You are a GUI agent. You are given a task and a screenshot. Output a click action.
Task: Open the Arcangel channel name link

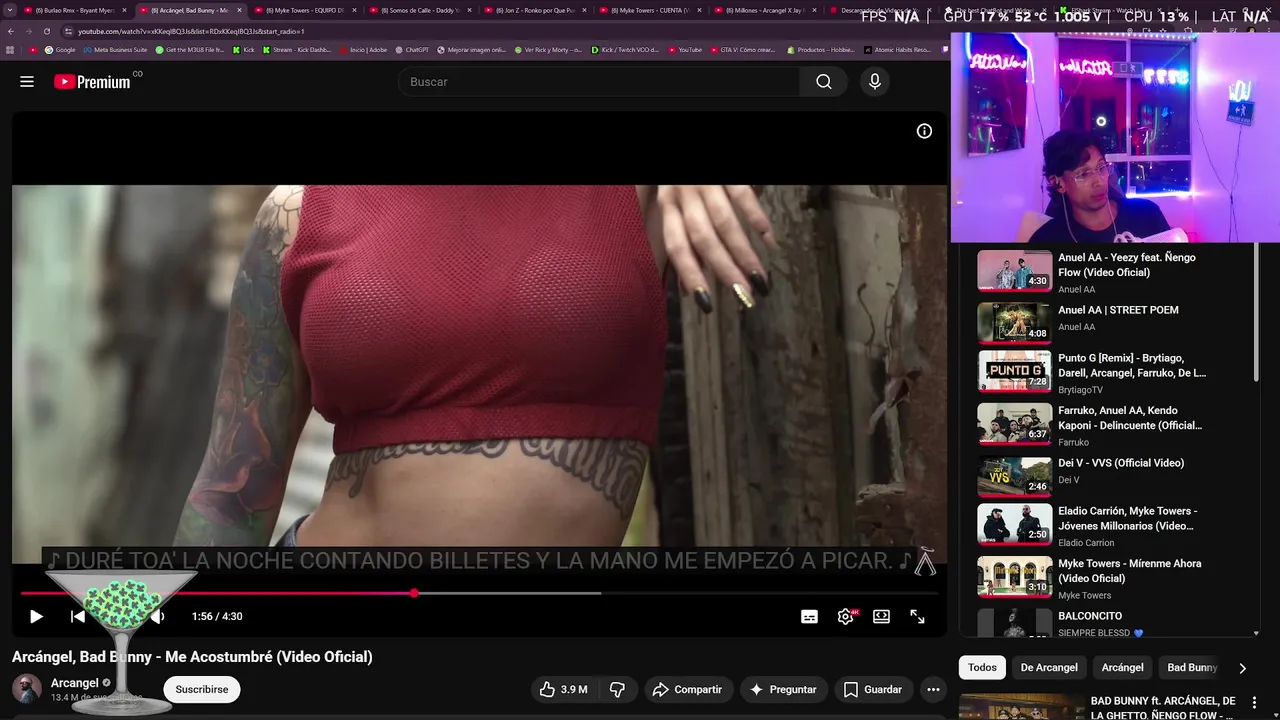click(x=75, y=683)
